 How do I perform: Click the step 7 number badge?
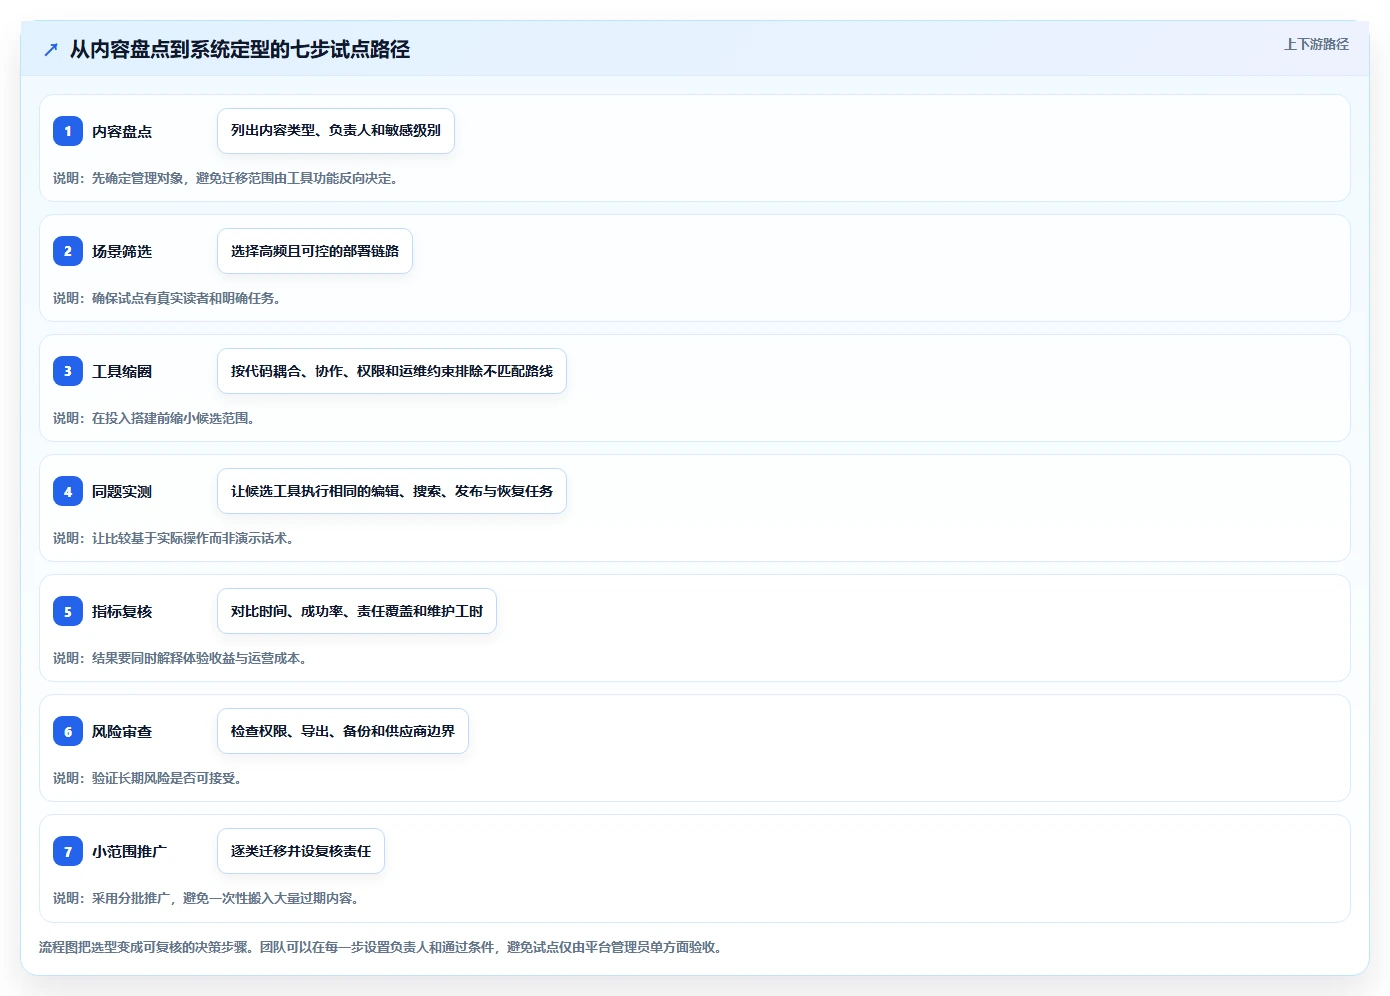(x=68, y=851)
